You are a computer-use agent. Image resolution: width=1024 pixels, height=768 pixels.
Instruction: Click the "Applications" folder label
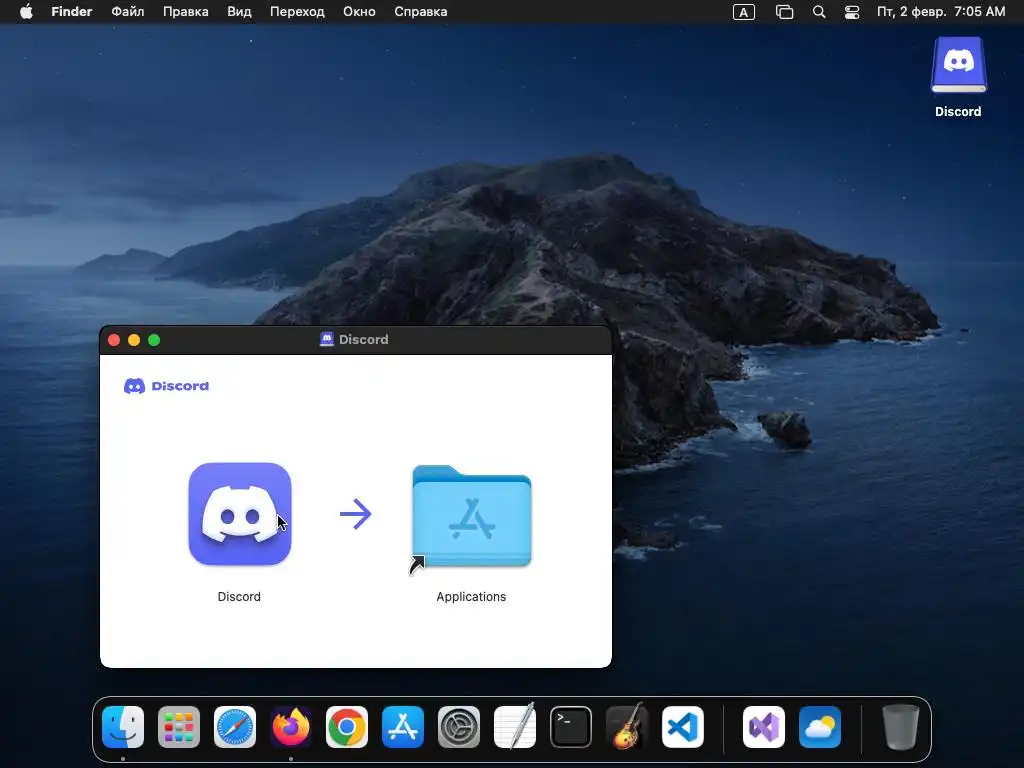471,596
